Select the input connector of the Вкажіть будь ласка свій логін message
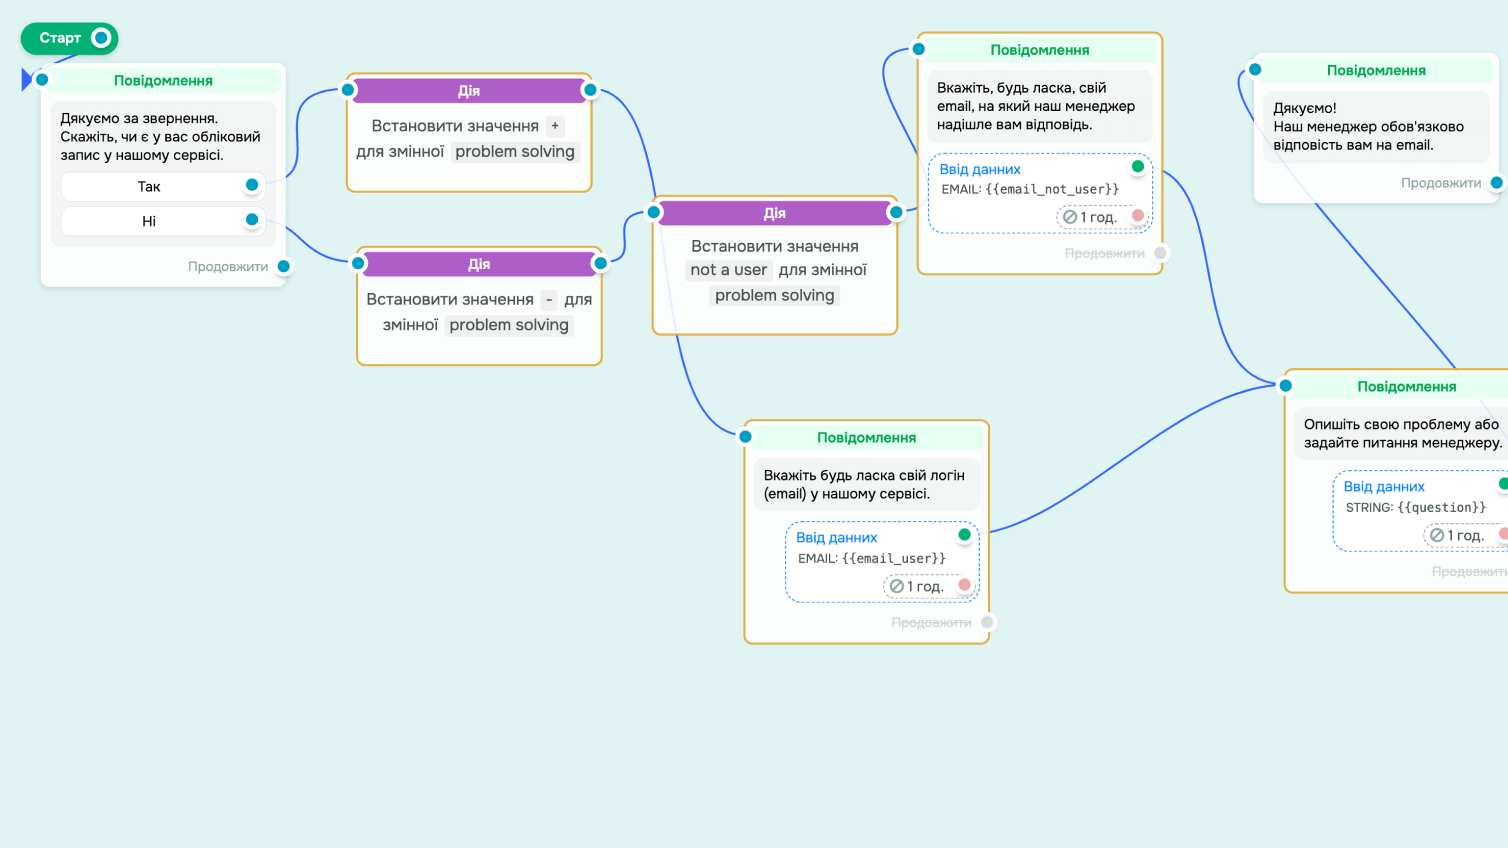The width and height of the screenshot is (1508, 848). (745, 437)
